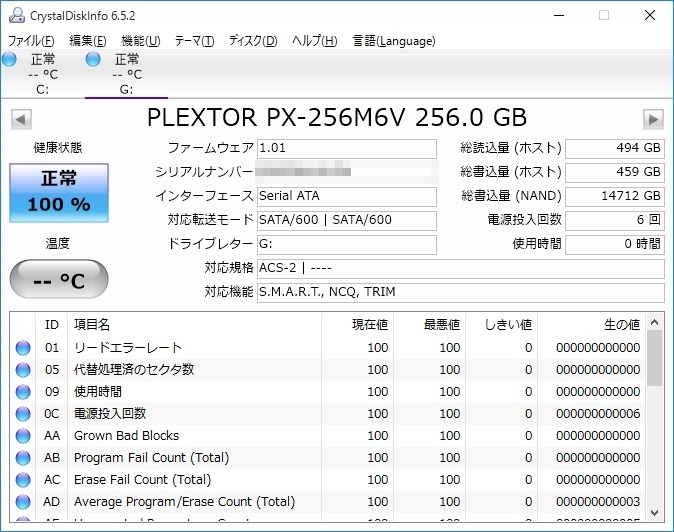The image size is (674, 532).
Task: Click the previous disk arrow button
Action: tap(19, 120)
